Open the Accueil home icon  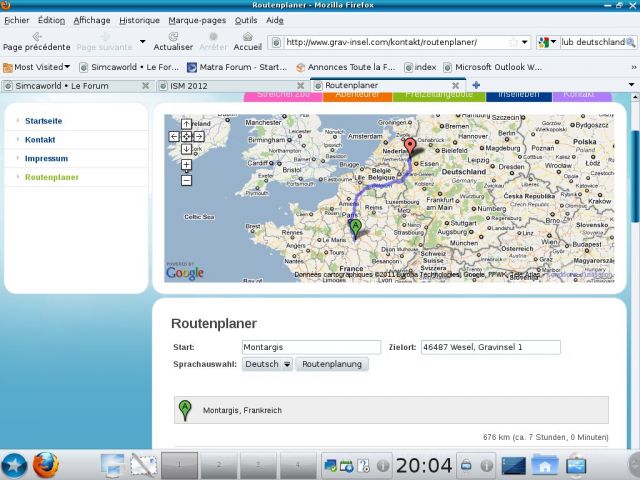247,37
